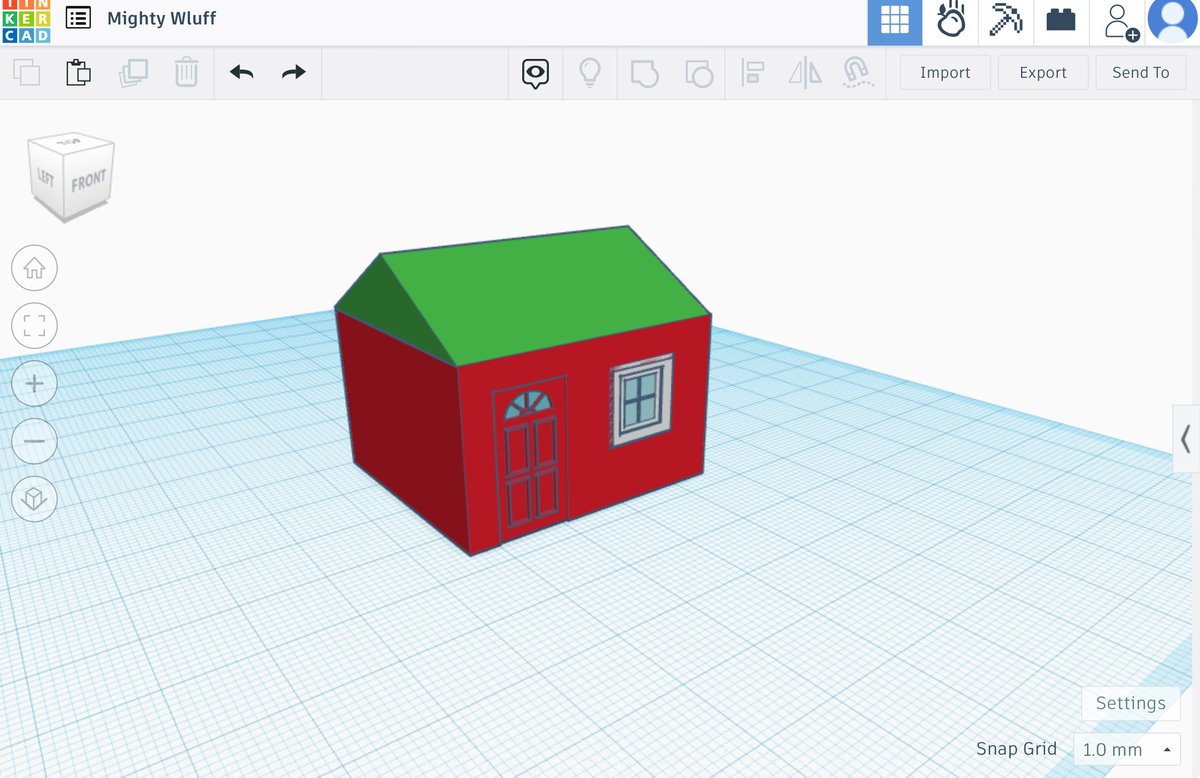Click the Tinkercad logo
This screenshot has height=778, width=1200.
25,21
